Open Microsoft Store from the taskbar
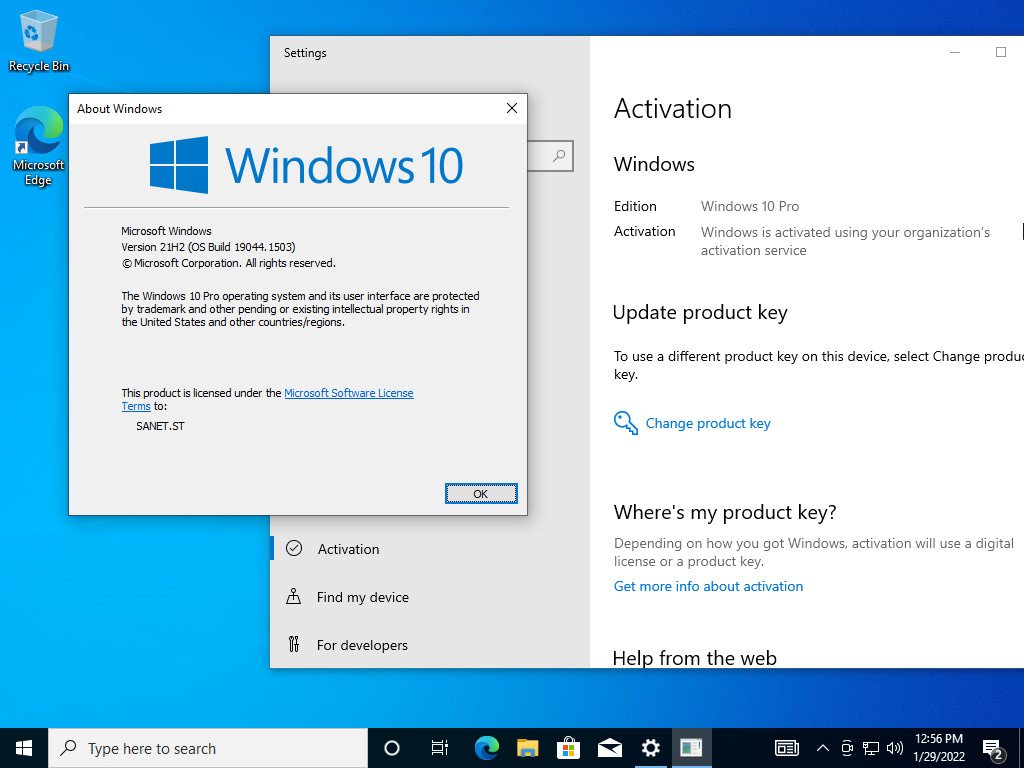This screenshot has width=1024, height=768. coord(569,748)
